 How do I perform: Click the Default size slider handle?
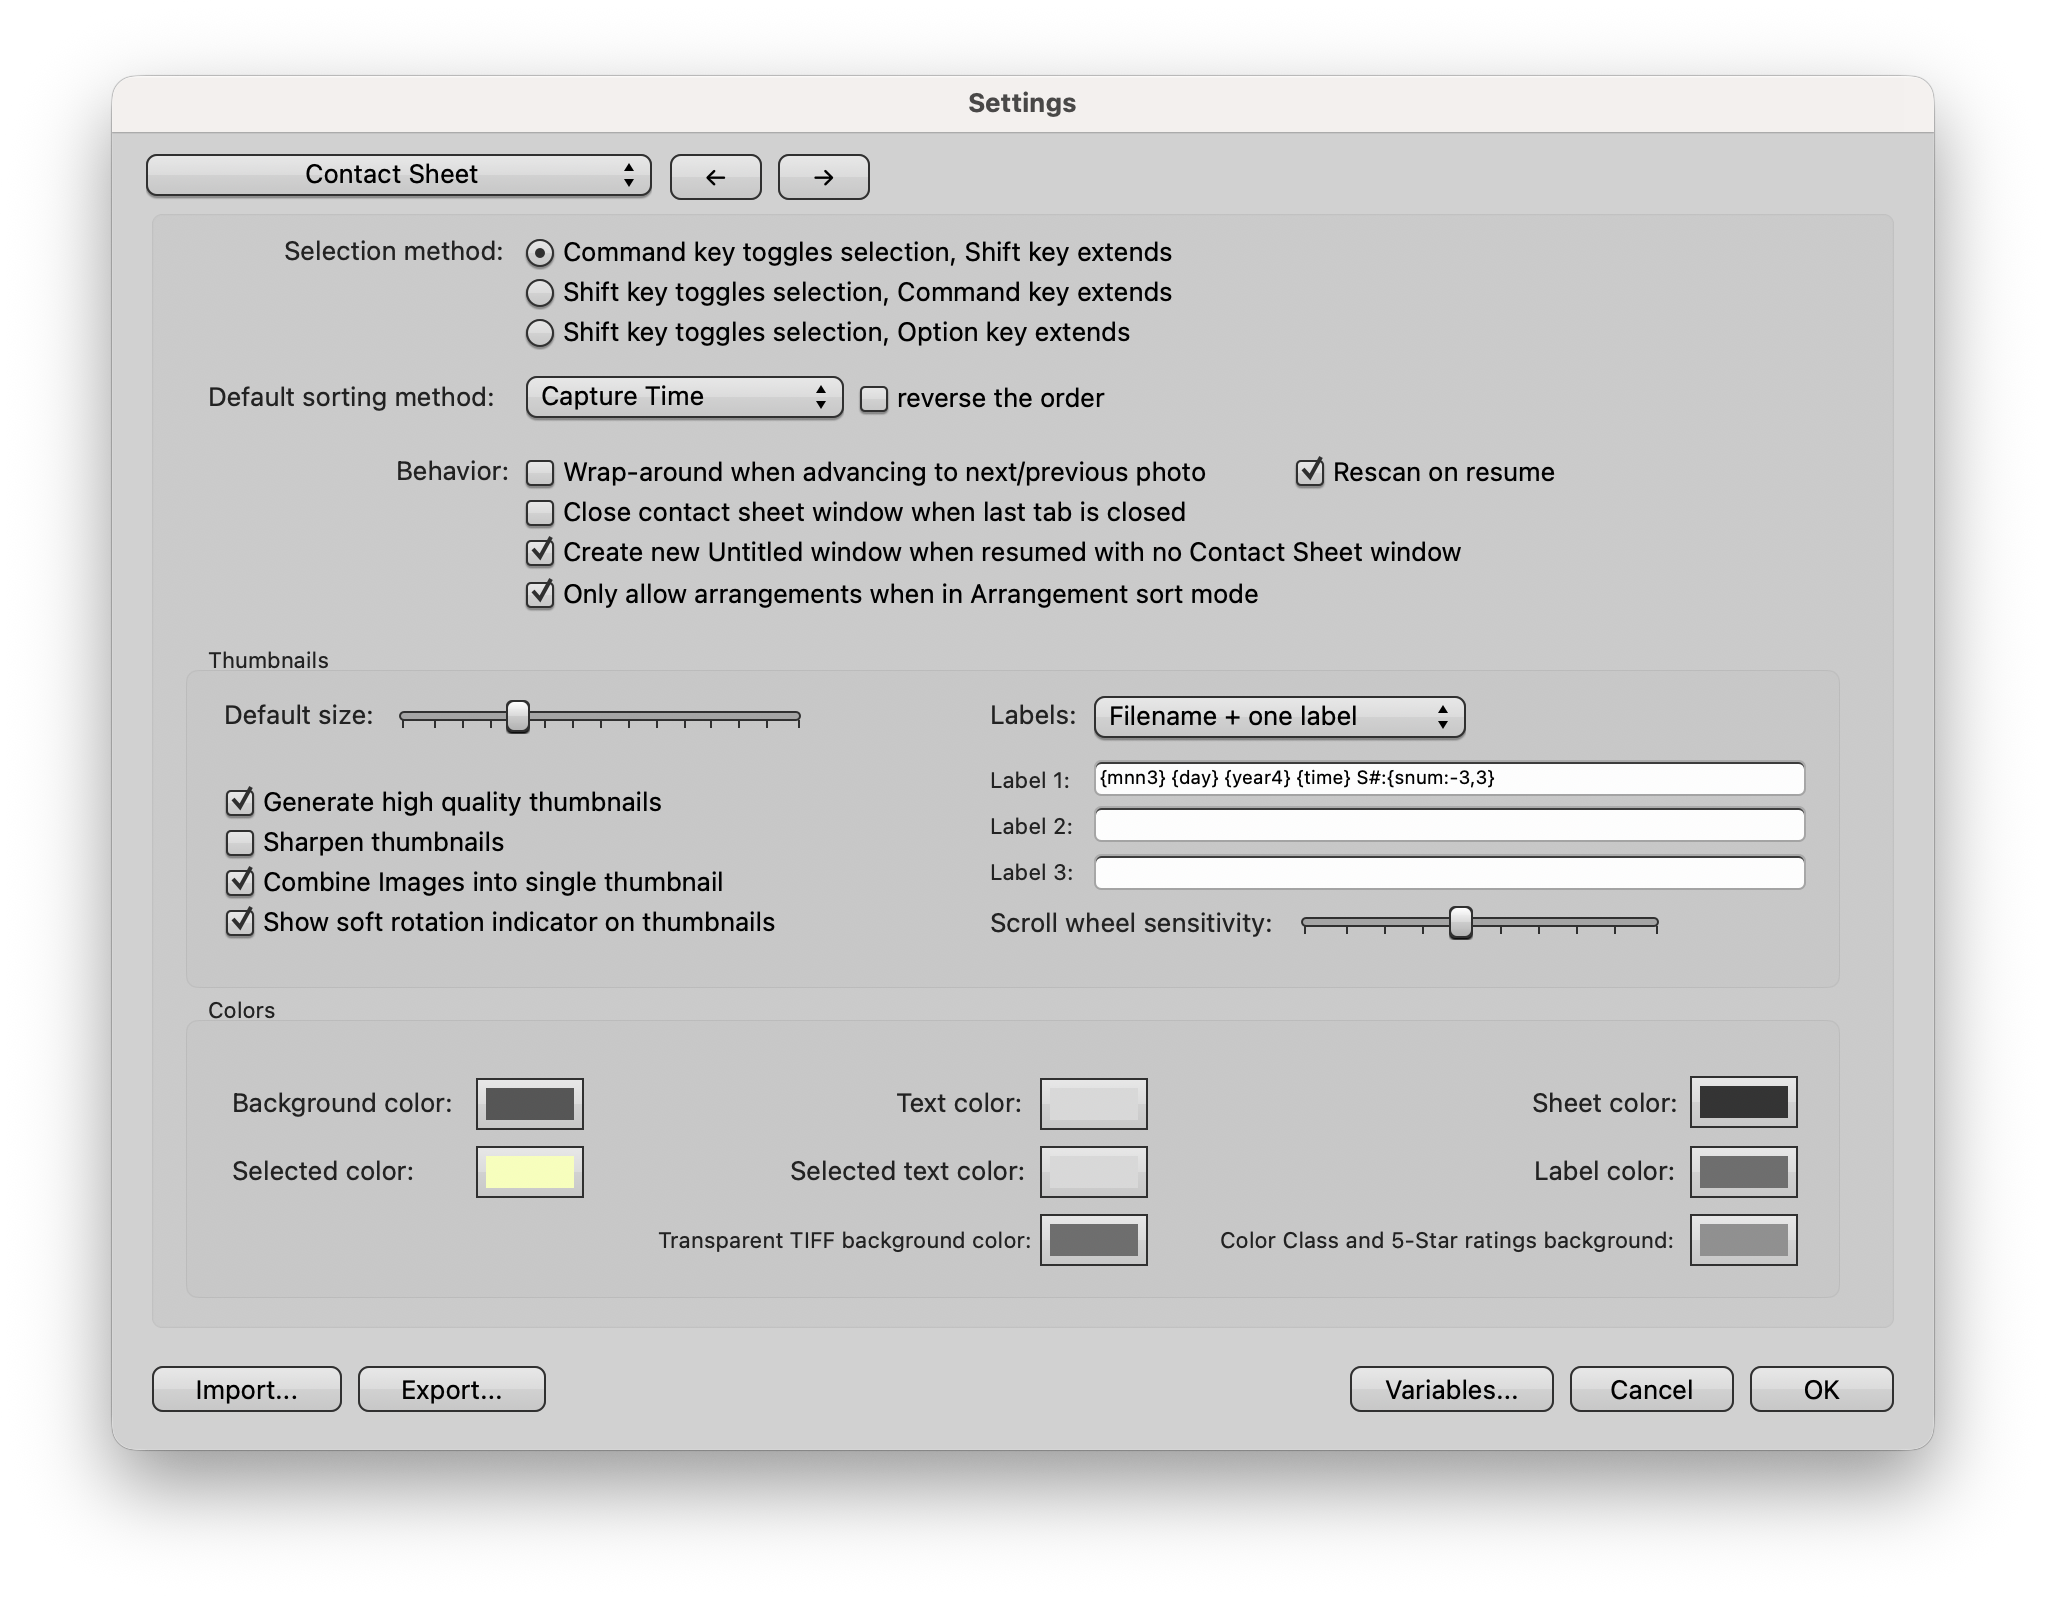coord(517,716)
